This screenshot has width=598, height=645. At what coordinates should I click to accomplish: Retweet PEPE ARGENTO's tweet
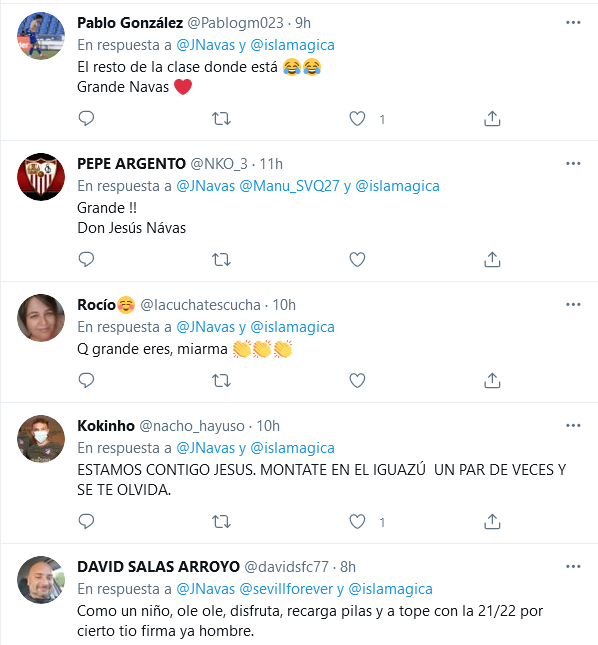point(221,260)
